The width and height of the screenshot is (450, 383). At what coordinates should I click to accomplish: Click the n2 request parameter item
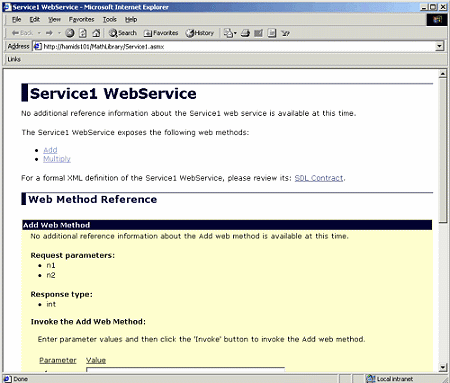pyautogui.click(x=51, y=275)
